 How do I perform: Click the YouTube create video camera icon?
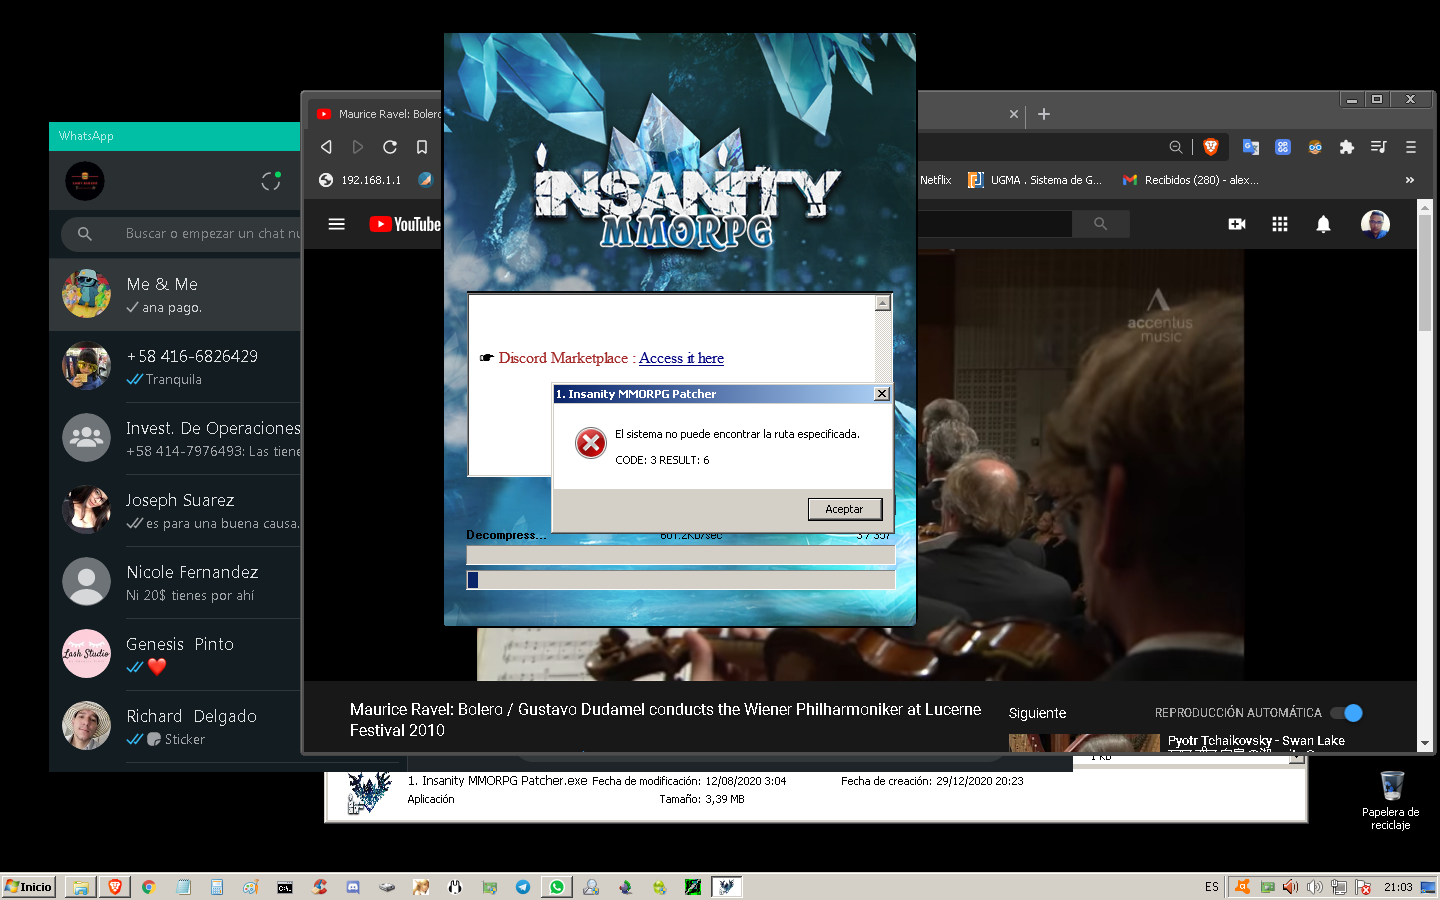1236,224
